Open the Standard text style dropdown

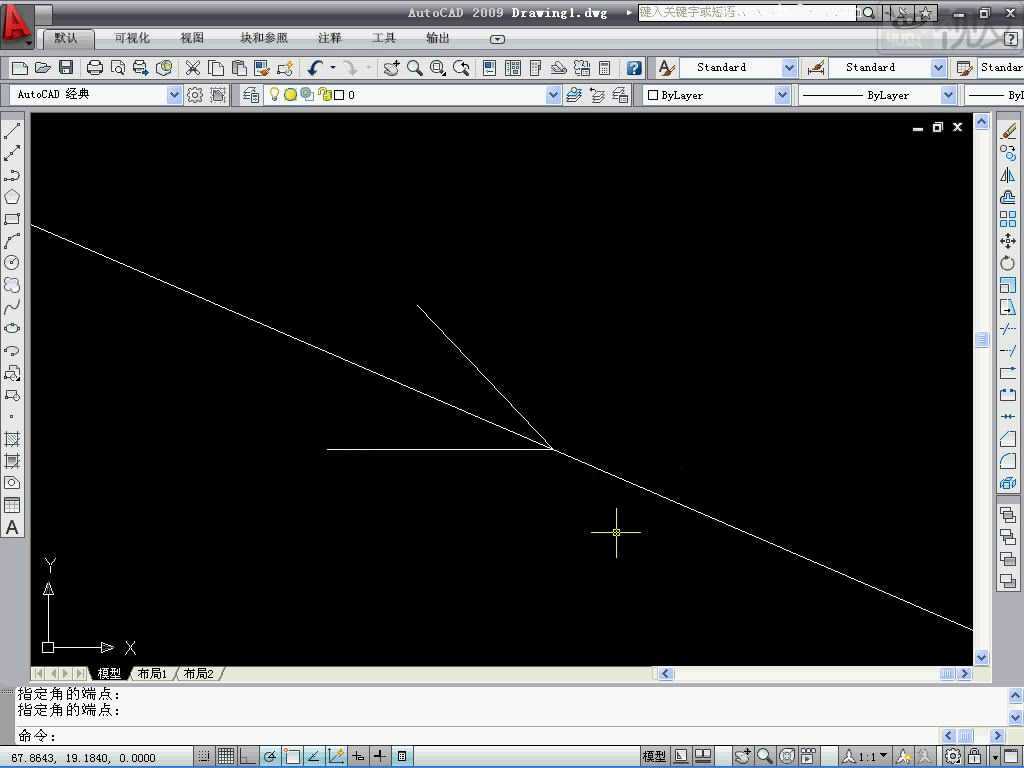789,67
